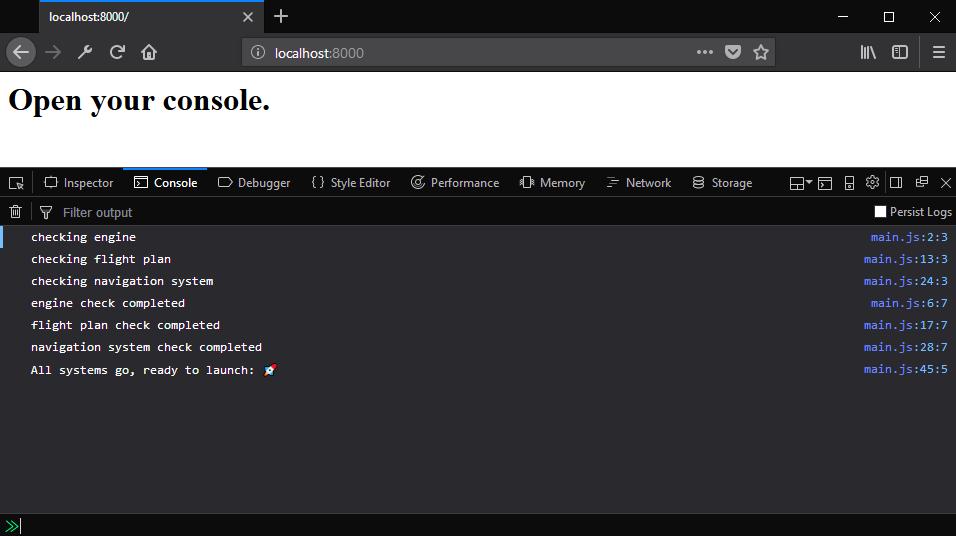Screen dimensions: 956x536
Task: Open source link main.js:2:3
Action: click(909, 237)
